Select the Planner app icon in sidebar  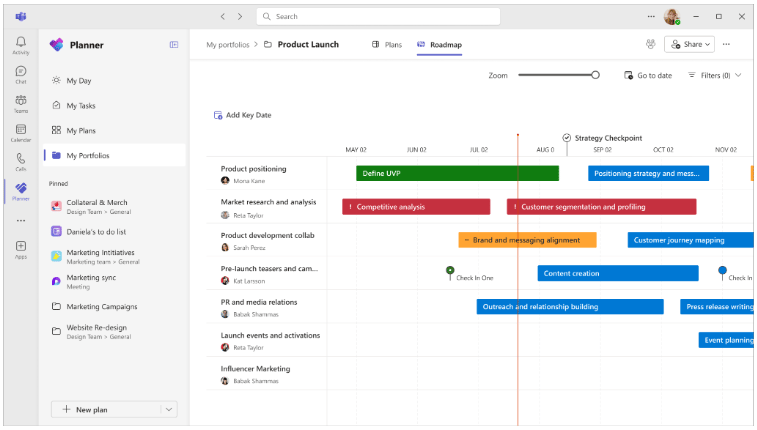click(21, 188)
